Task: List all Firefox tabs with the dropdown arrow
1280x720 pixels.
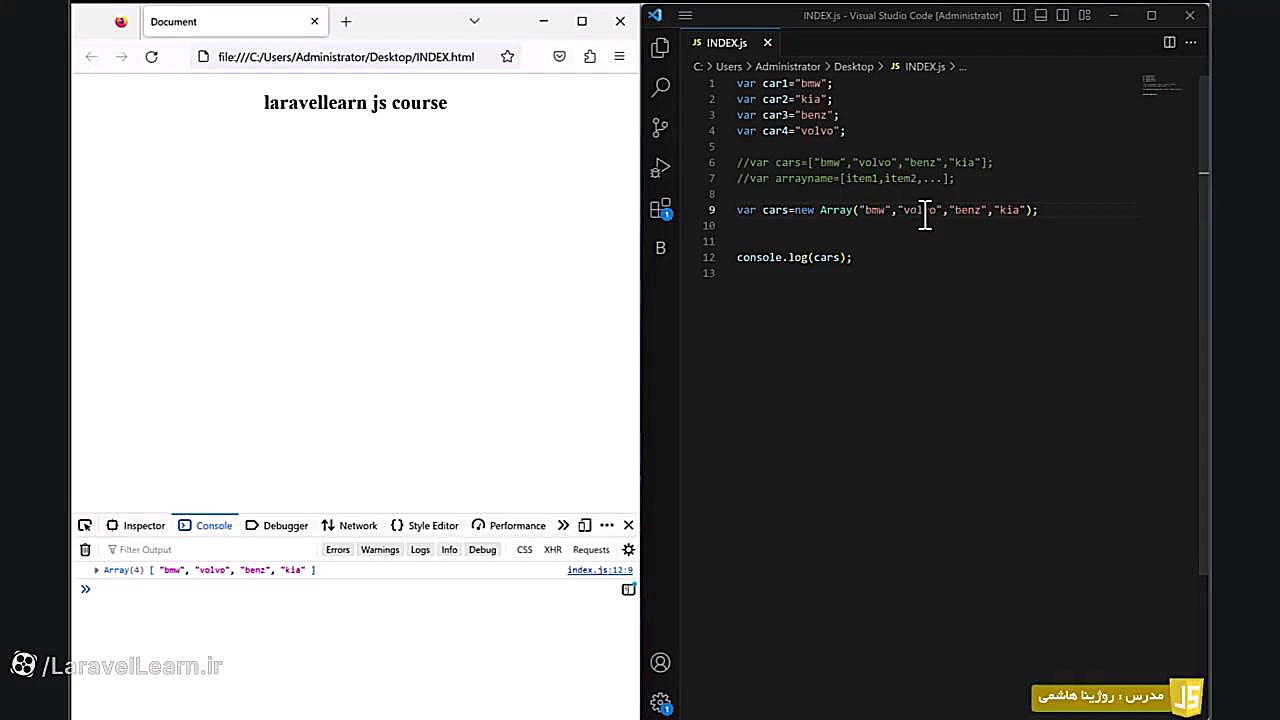Action: (474, 21)
